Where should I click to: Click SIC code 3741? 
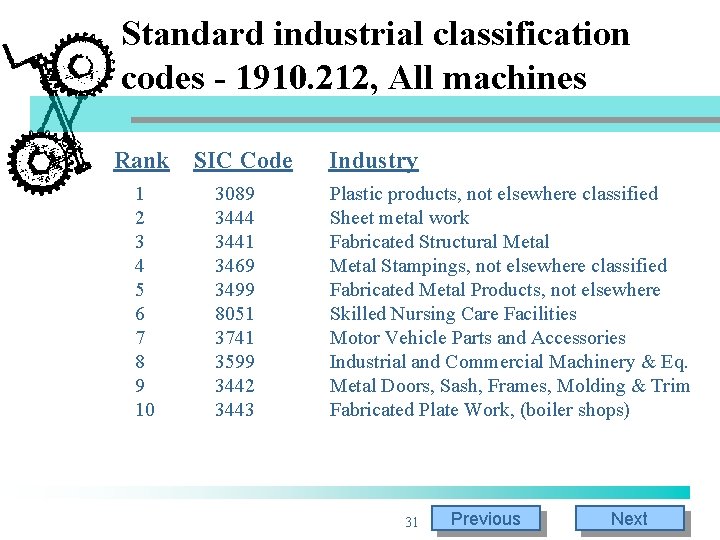pyautogui.click(x=235, y=338)
